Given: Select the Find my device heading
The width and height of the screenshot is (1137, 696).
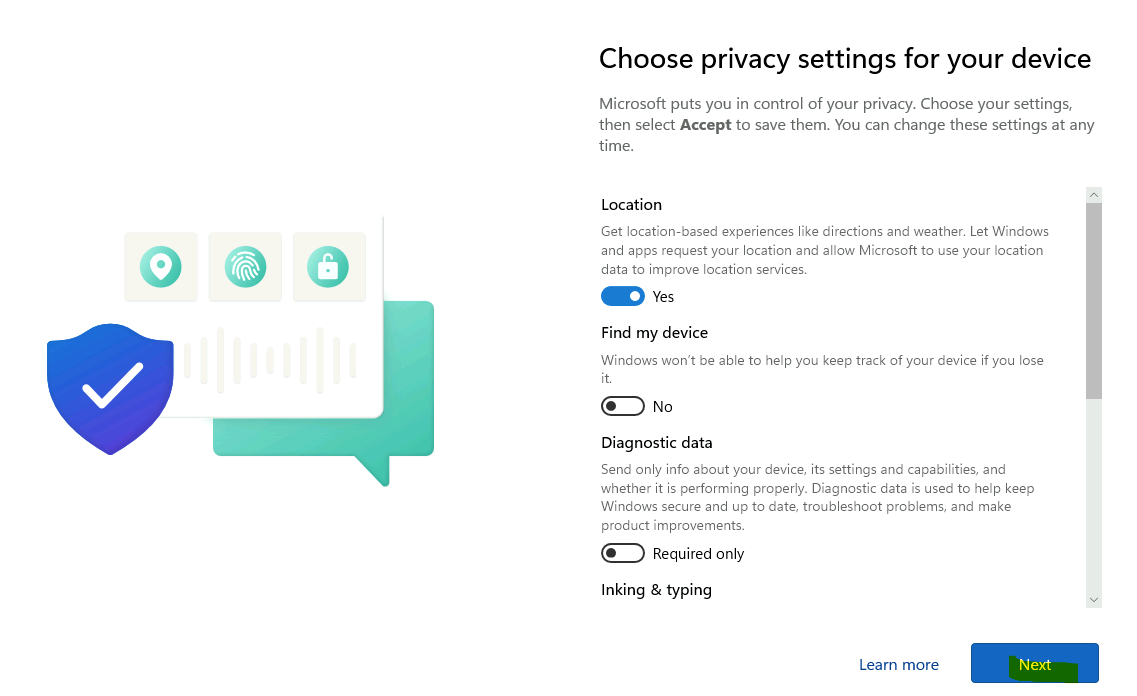Looking at the screenshot, I should click(654, 333).
